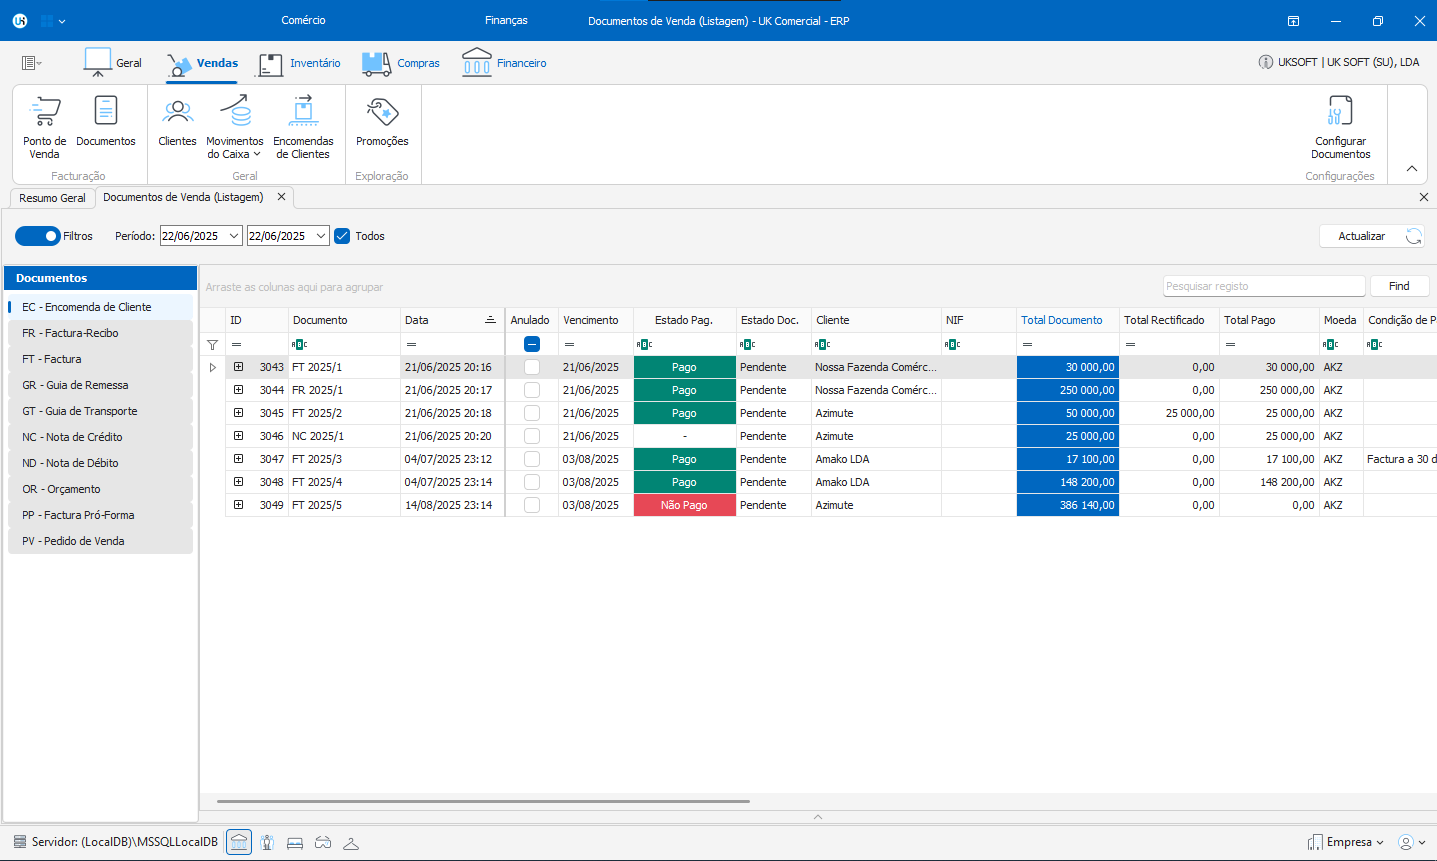Click the filter funnel icon in grid

point(212,344)
